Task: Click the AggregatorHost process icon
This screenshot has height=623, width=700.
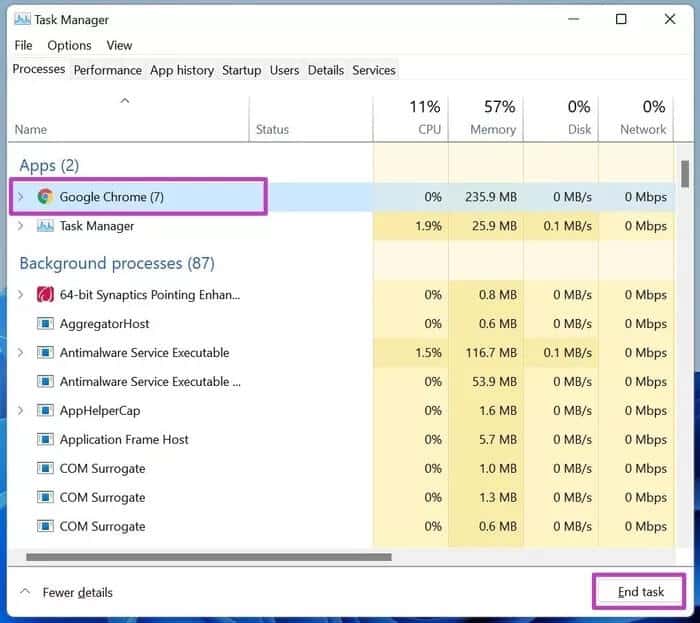Action: click(x=45, y=324)
